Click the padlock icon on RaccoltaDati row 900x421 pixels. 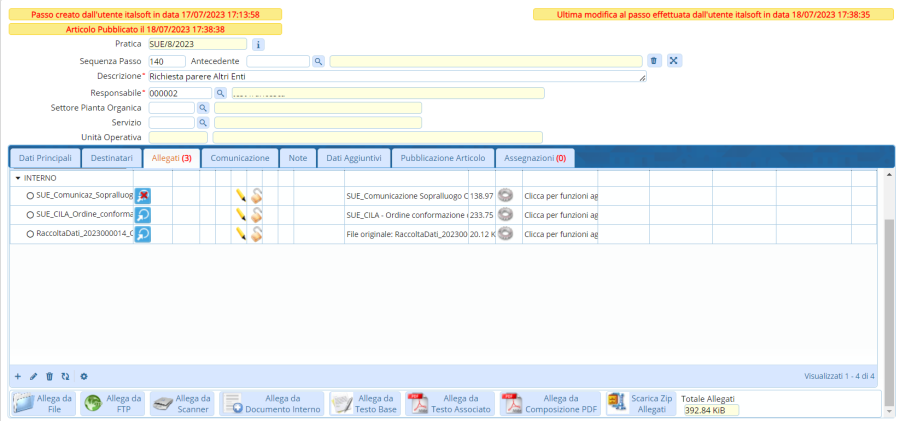pos(257,233)
